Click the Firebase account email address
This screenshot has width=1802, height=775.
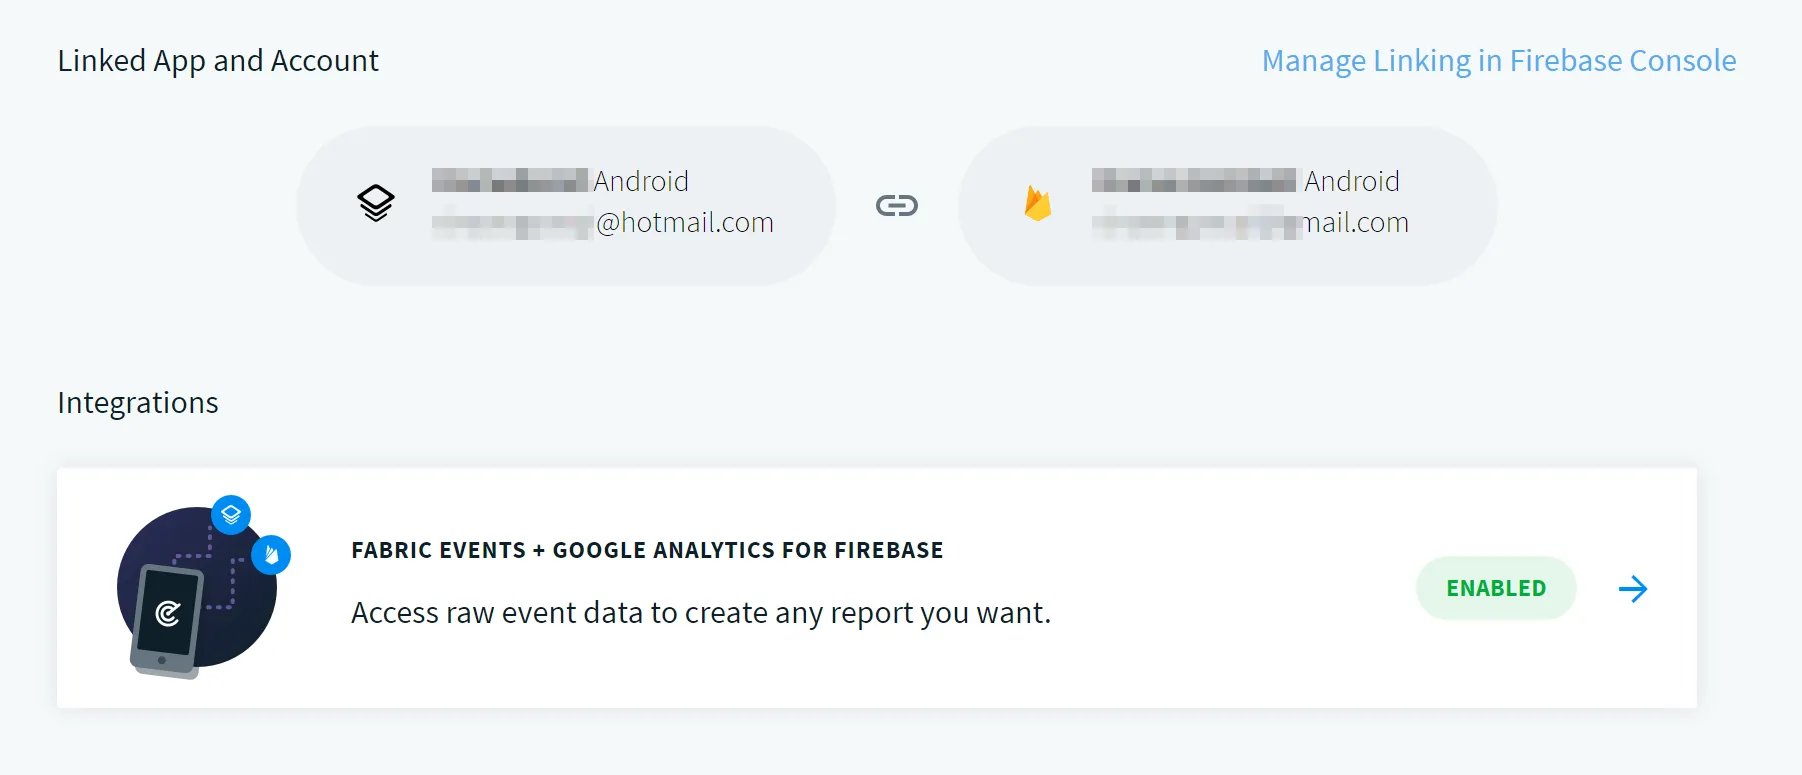(x=1250, y=223)
